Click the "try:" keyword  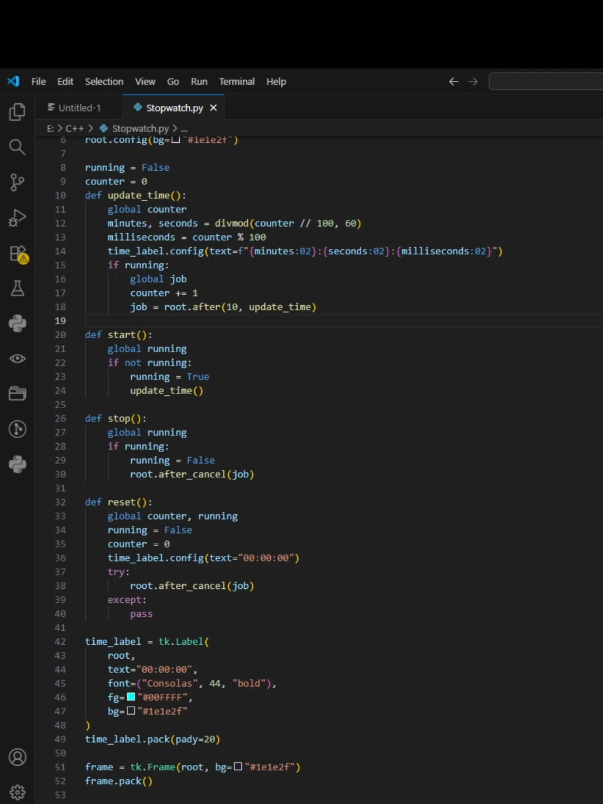pyautogui.click(x=118, y=572)
